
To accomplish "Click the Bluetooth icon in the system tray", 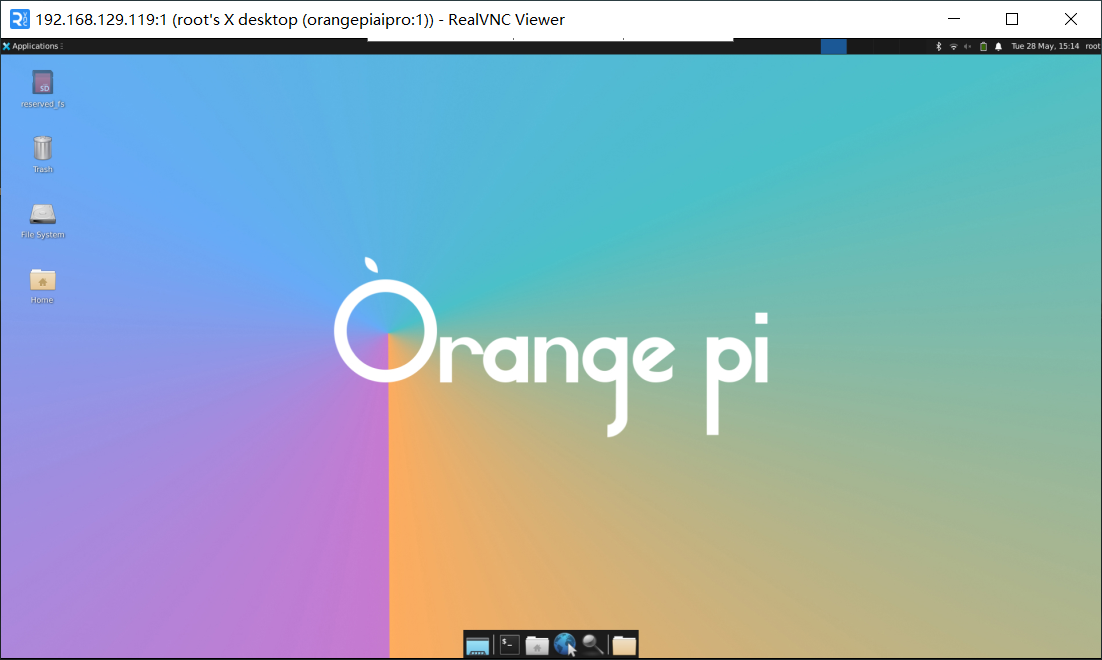I will (938, 46).
